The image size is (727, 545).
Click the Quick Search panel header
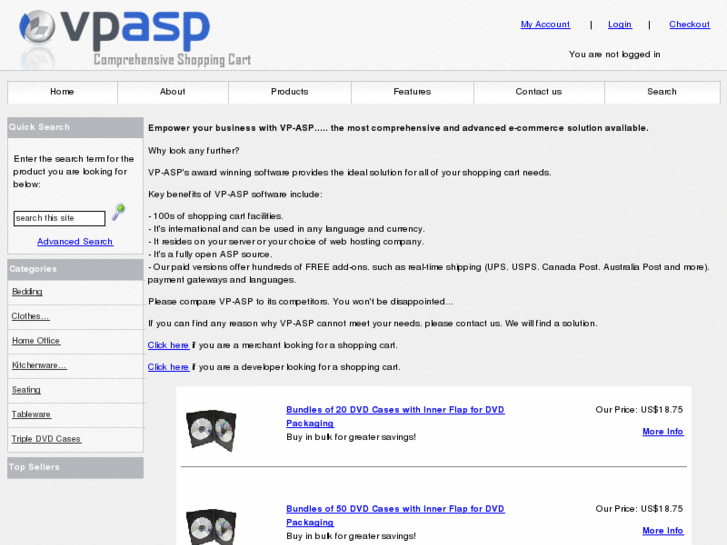click(75, 127)
